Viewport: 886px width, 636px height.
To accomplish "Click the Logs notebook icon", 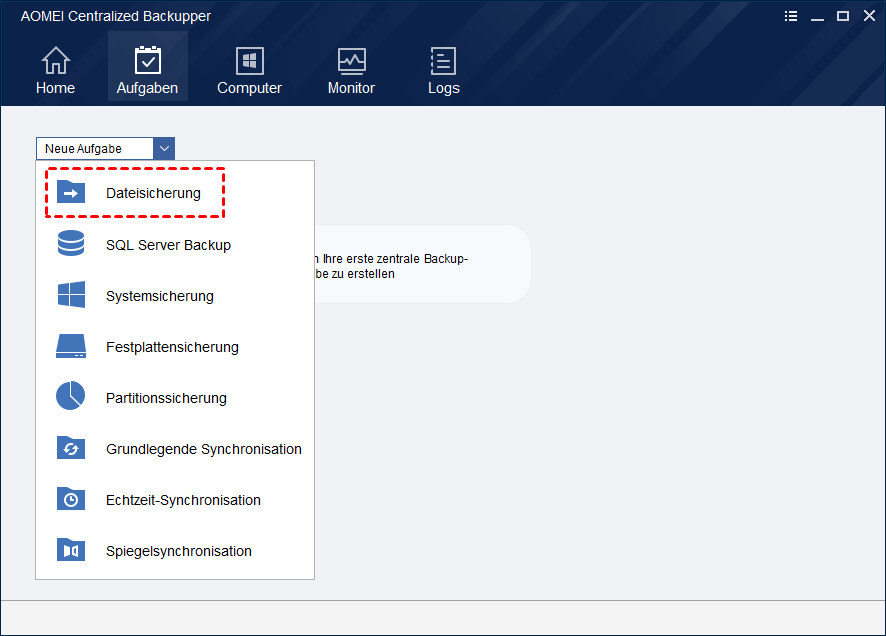I will coord(443,60).
